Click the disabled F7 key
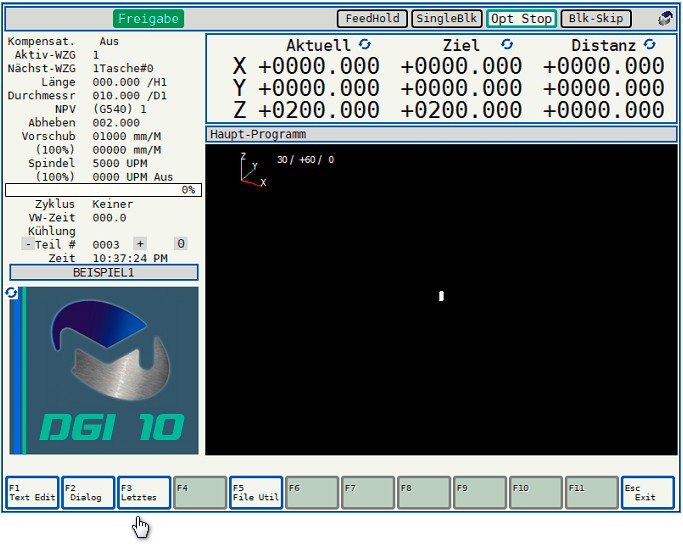The image size is (683, 549). coord(368,493)
